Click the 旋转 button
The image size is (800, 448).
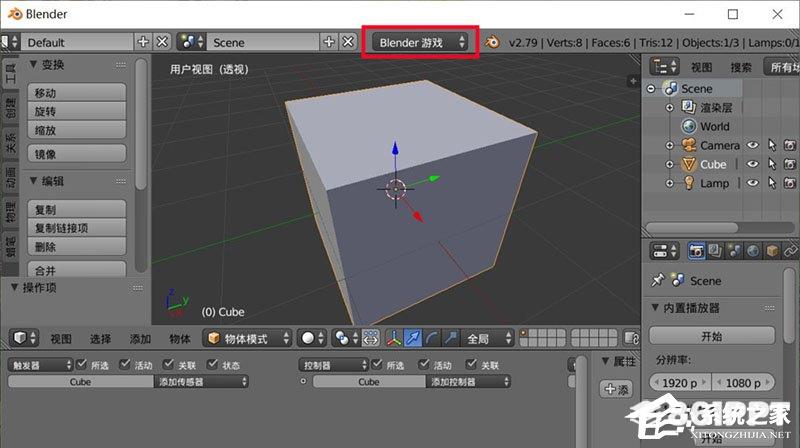click(77, 111)
